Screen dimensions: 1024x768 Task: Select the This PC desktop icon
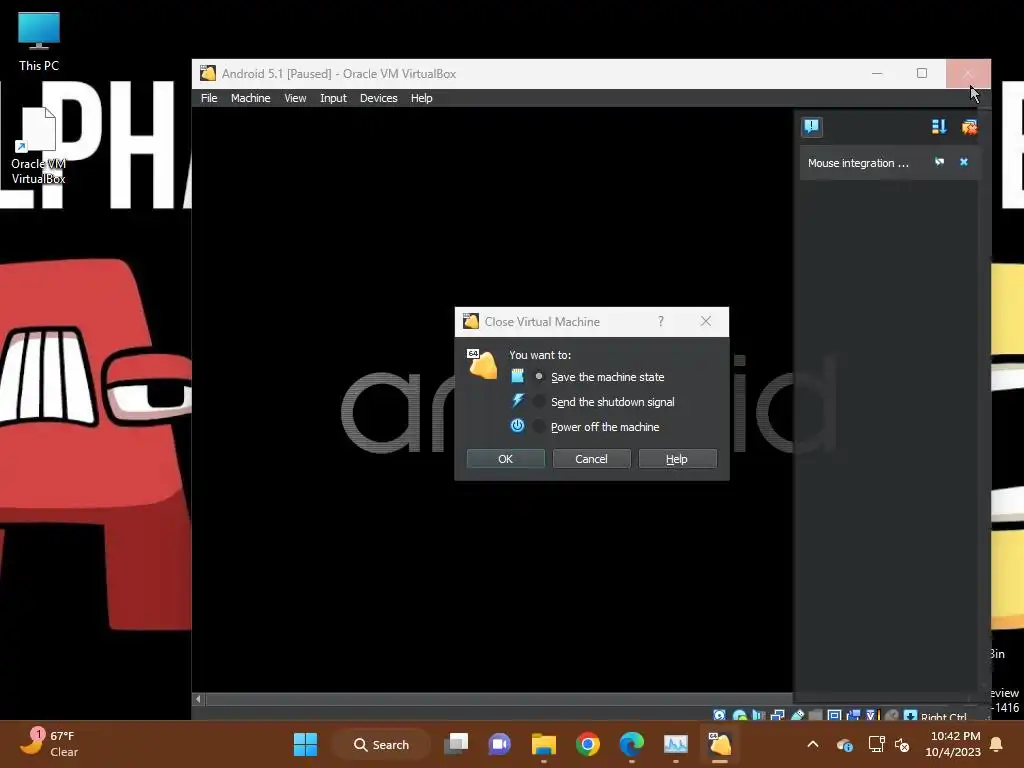click(x=39, y=41)
